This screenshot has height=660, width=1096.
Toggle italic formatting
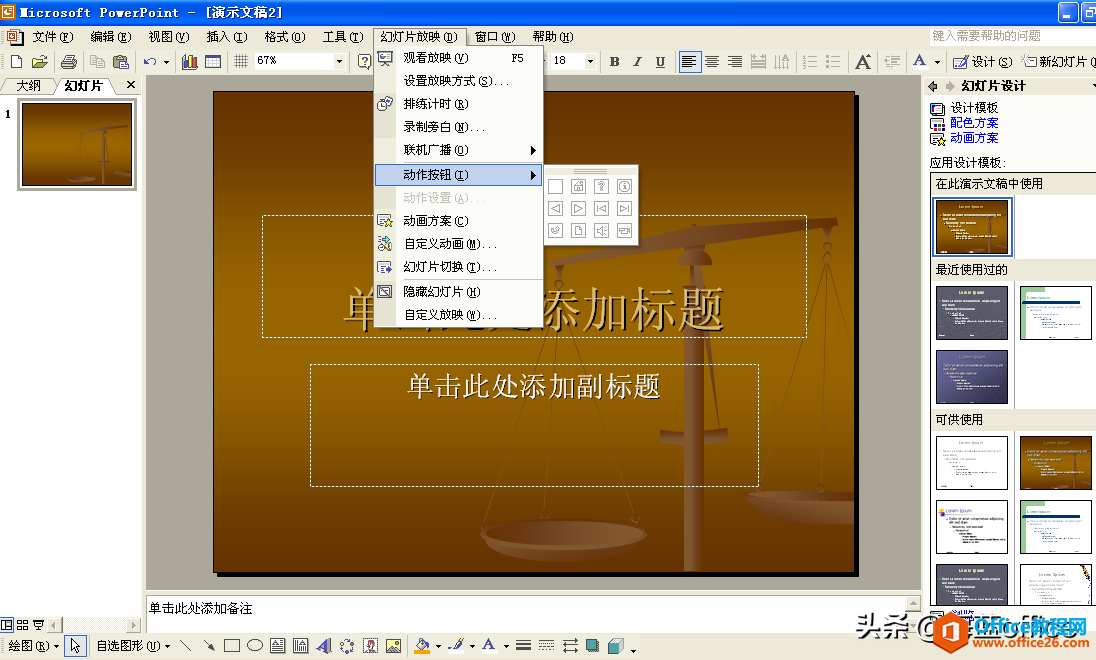point(637,61)
